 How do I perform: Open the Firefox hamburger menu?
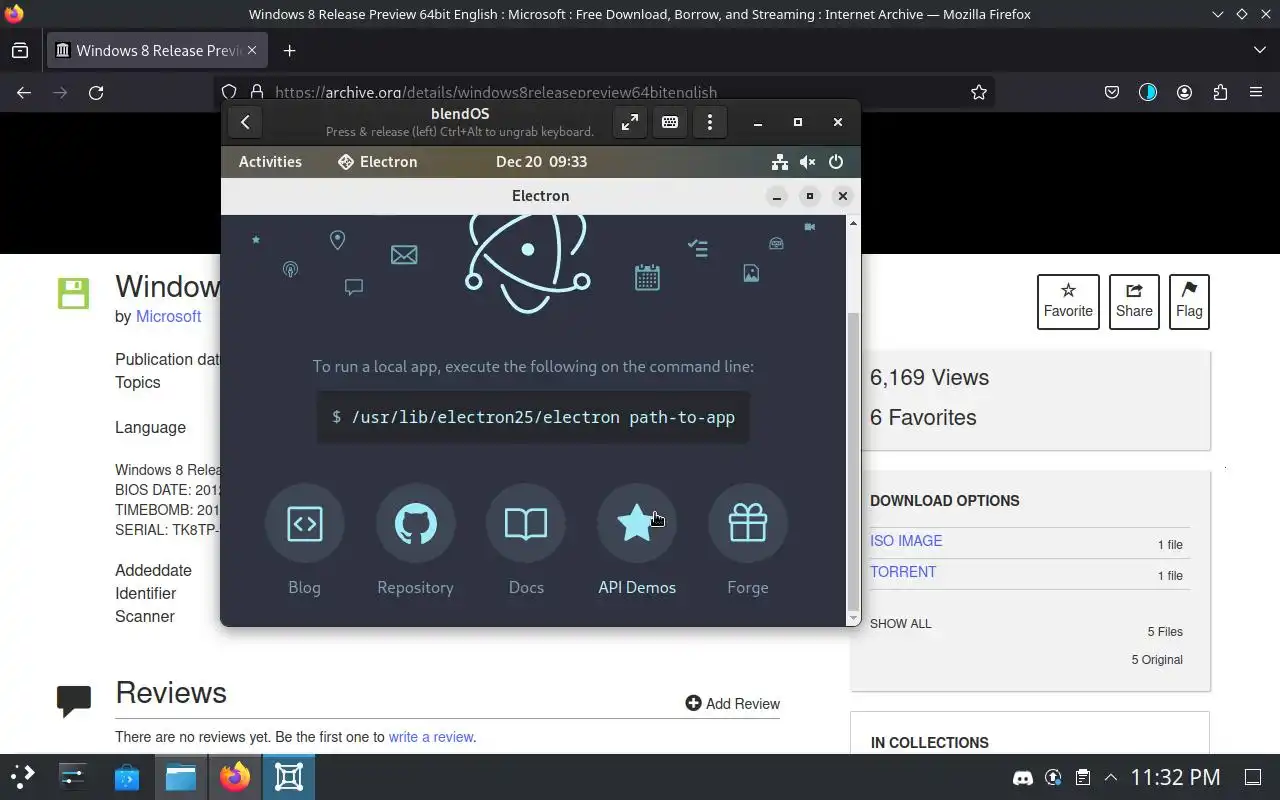tap(1256, 92)
